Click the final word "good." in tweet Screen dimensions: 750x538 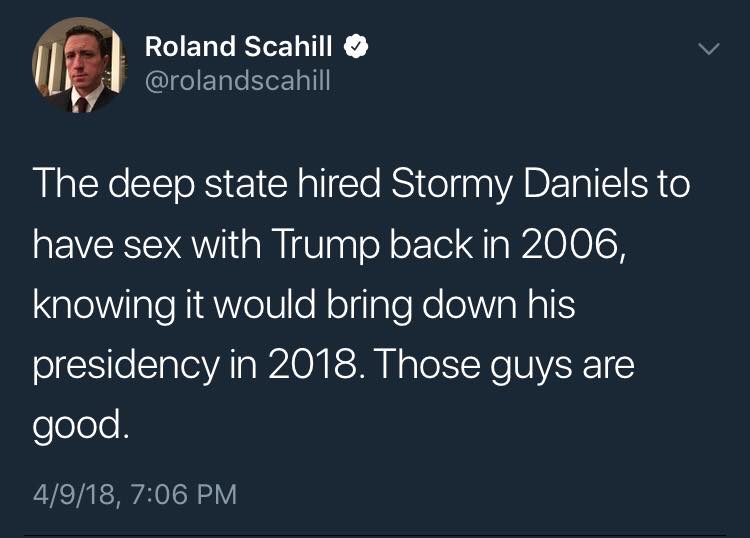pos(80,426)
